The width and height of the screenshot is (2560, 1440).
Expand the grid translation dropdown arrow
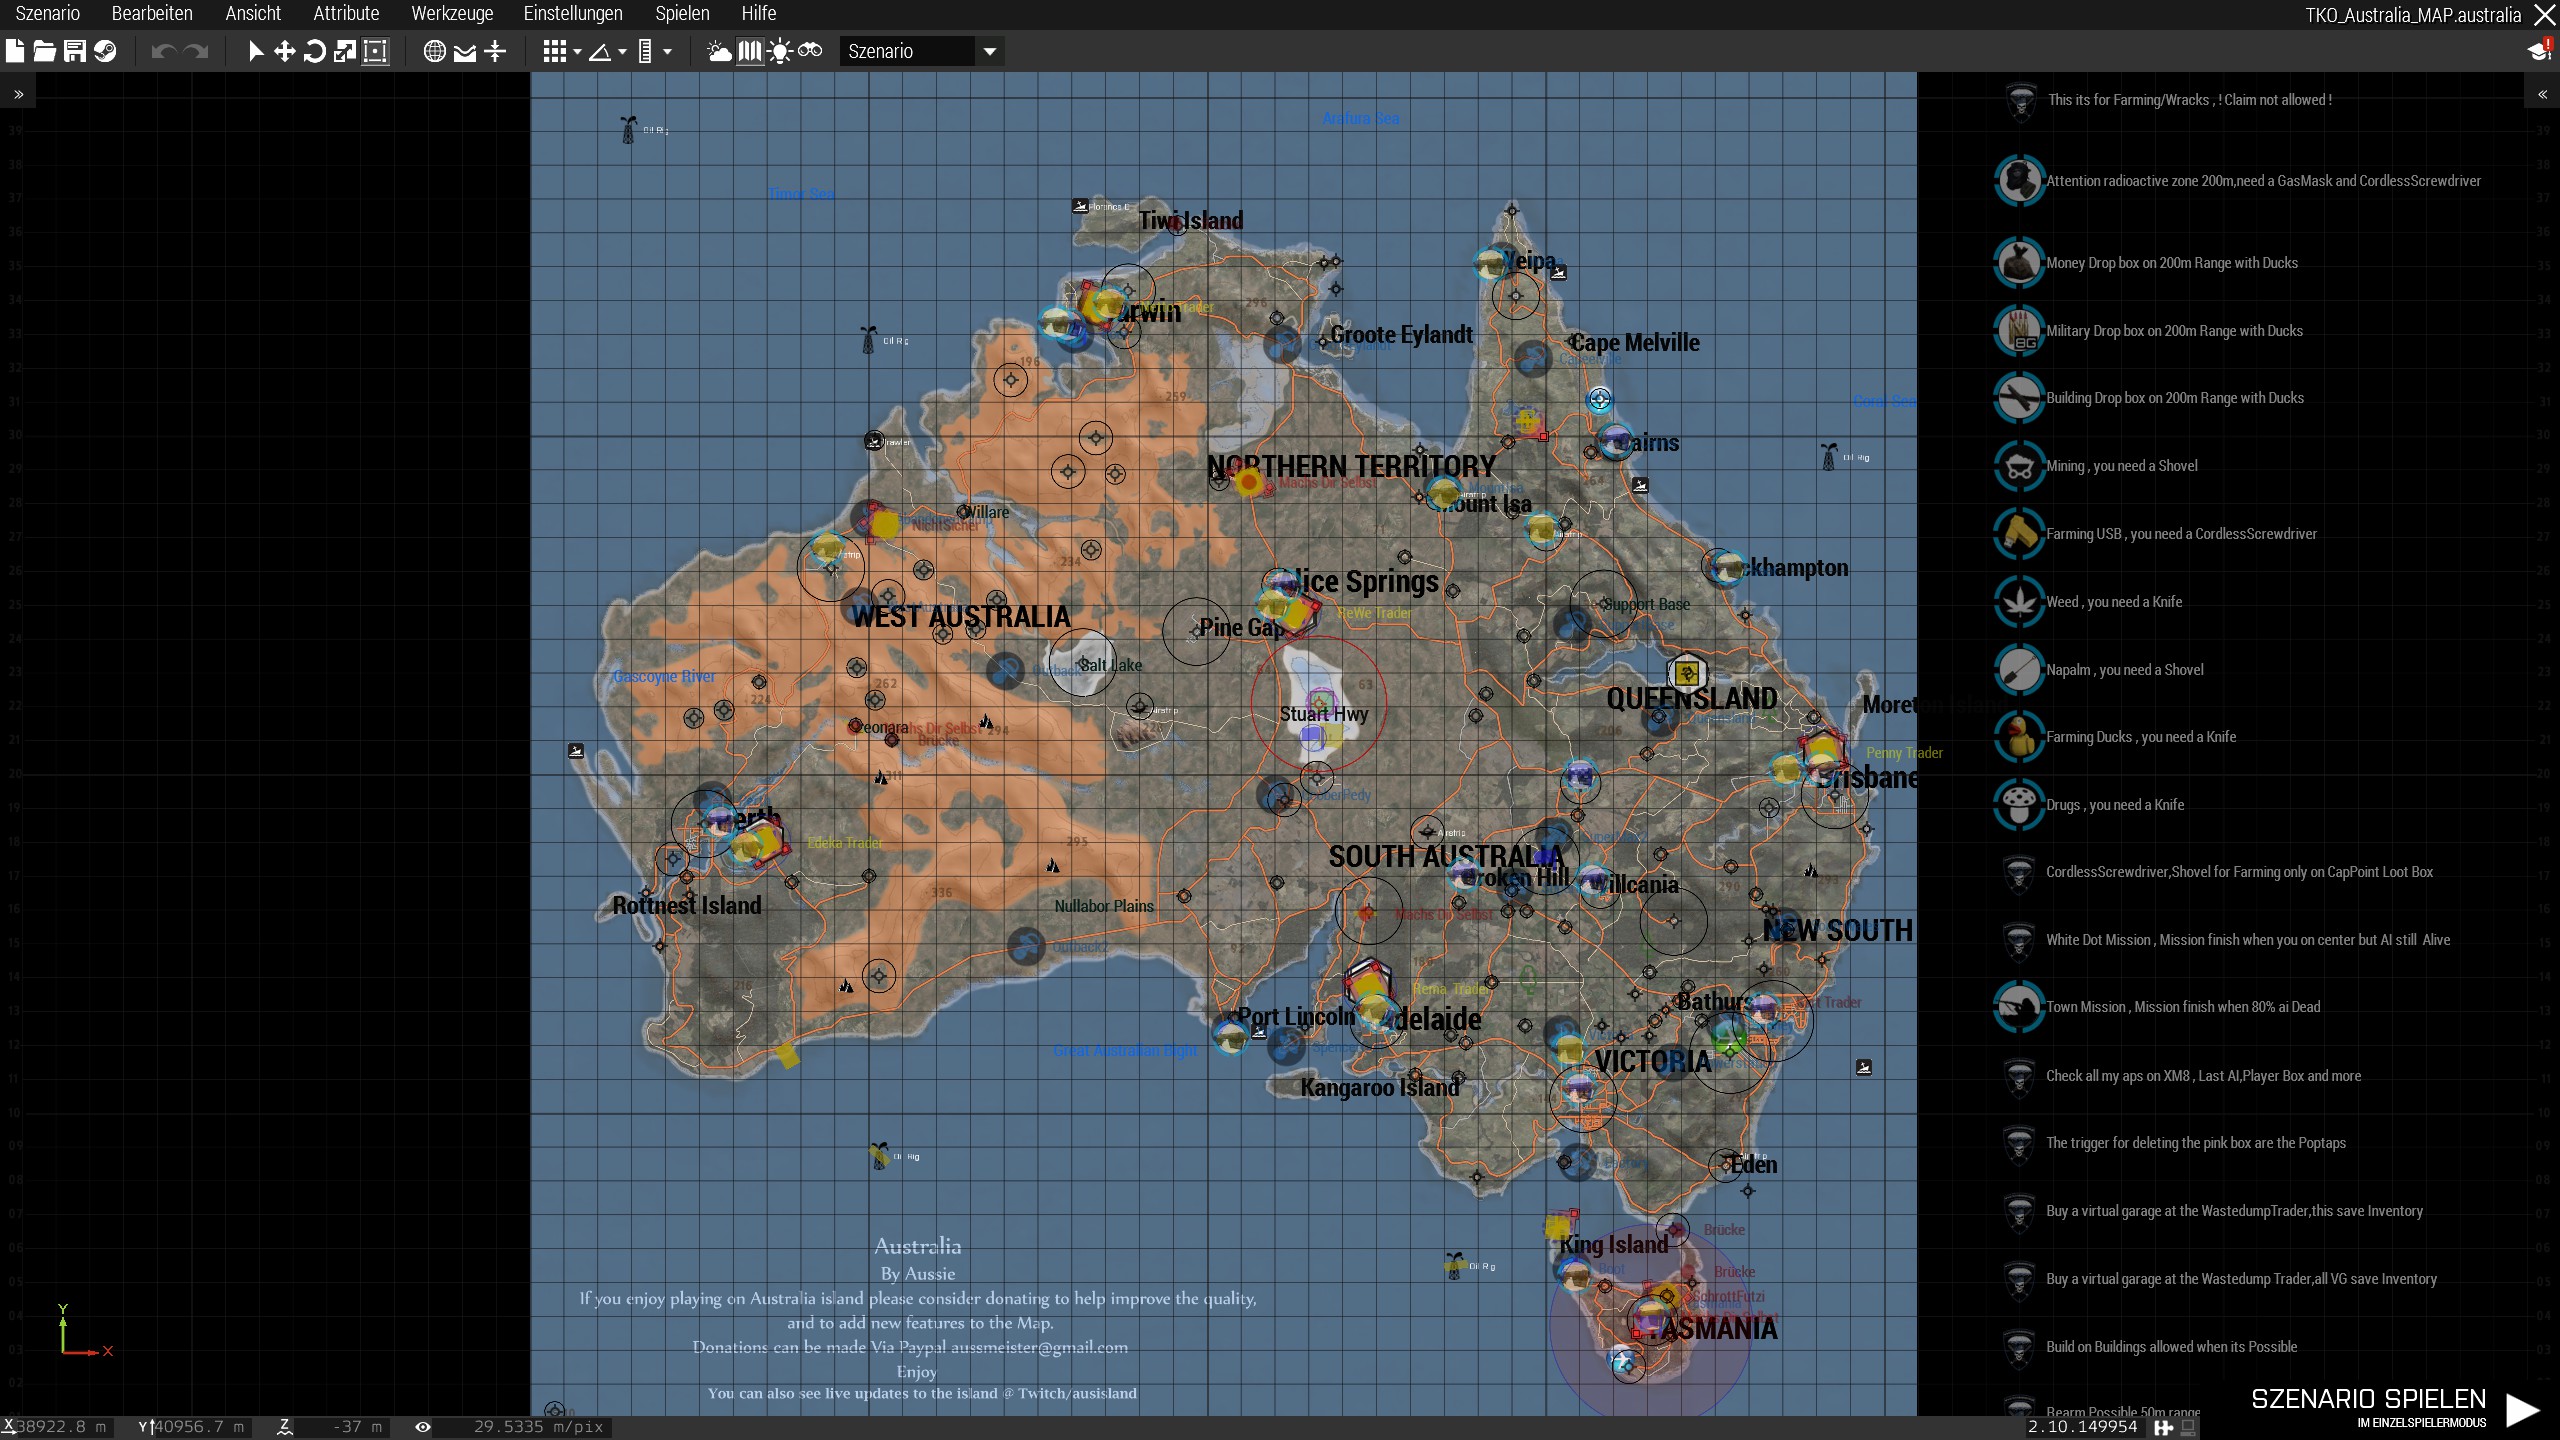(577, 51)
